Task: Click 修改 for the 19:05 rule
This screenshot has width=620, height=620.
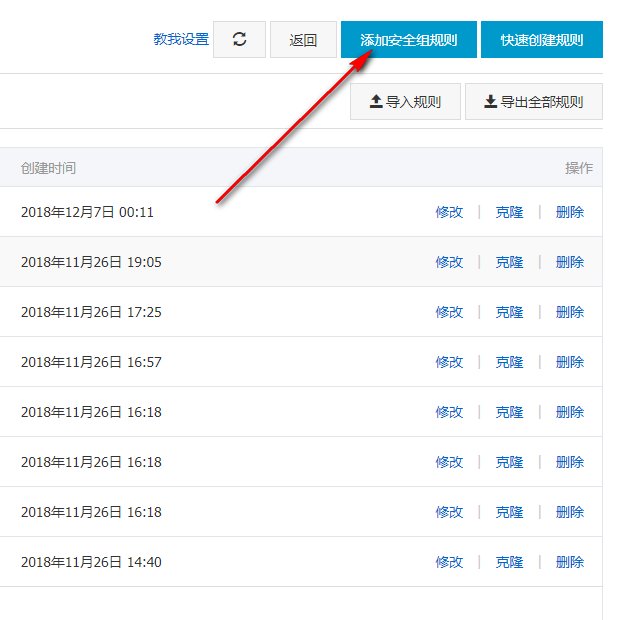Action: pyautogui.click(x=449, y=262)
